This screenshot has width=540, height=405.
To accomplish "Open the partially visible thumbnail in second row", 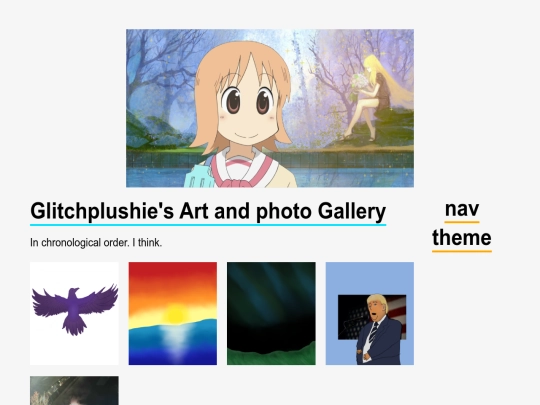I will coord(74,391).
